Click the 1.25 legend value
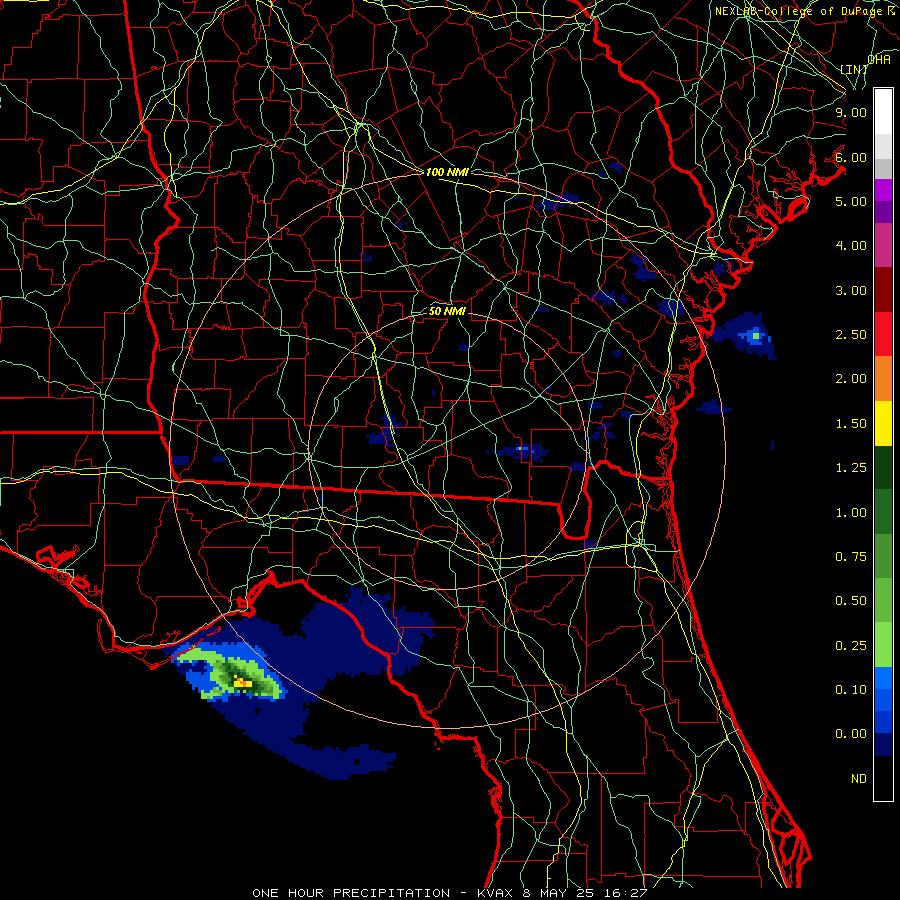This screenshot has height=900, width=900. [851, 468]
